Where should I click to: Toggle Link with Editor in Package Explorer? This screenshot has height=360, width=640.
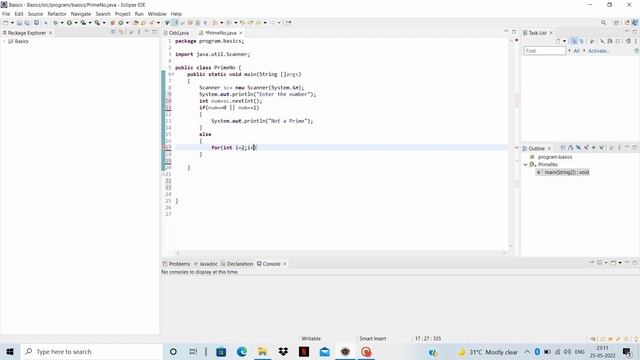click(121, 32)
